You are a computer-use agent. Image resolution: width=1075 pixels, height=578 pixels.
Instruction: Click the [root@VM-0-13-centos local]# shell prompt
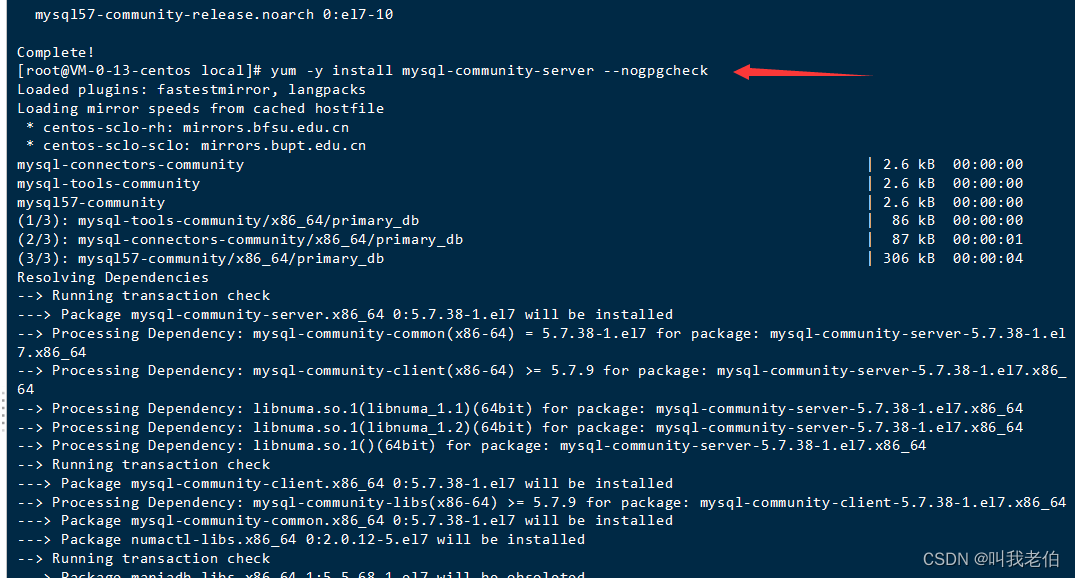139,71
